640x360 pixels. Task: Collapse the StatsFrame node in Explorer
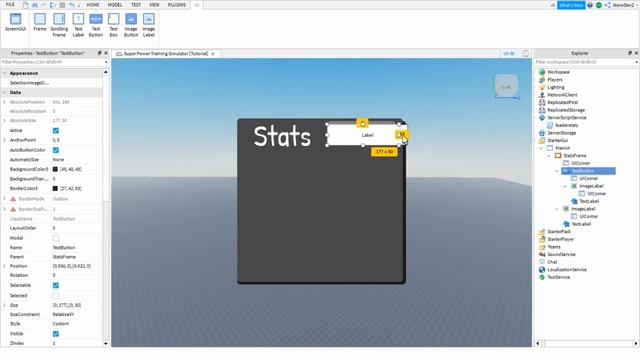[x=549, y=156]
